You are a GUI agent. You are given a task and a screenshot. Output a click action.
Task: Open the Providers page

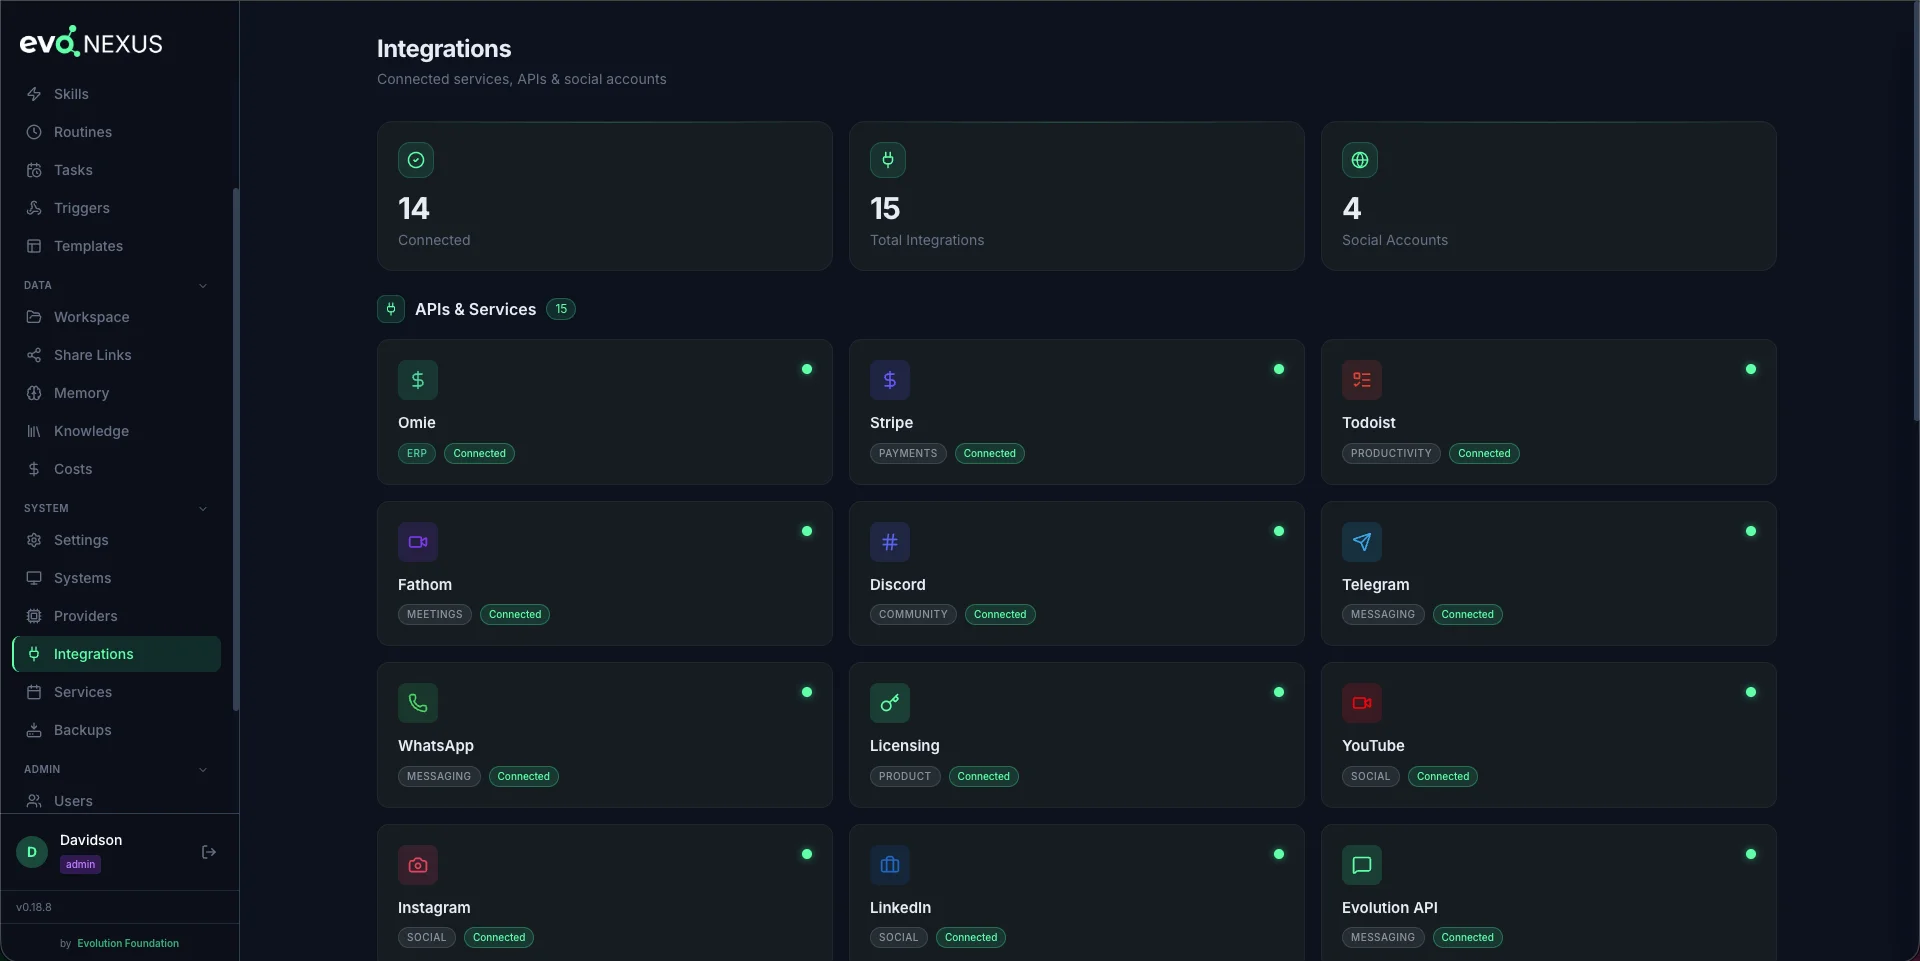(116, 616)
